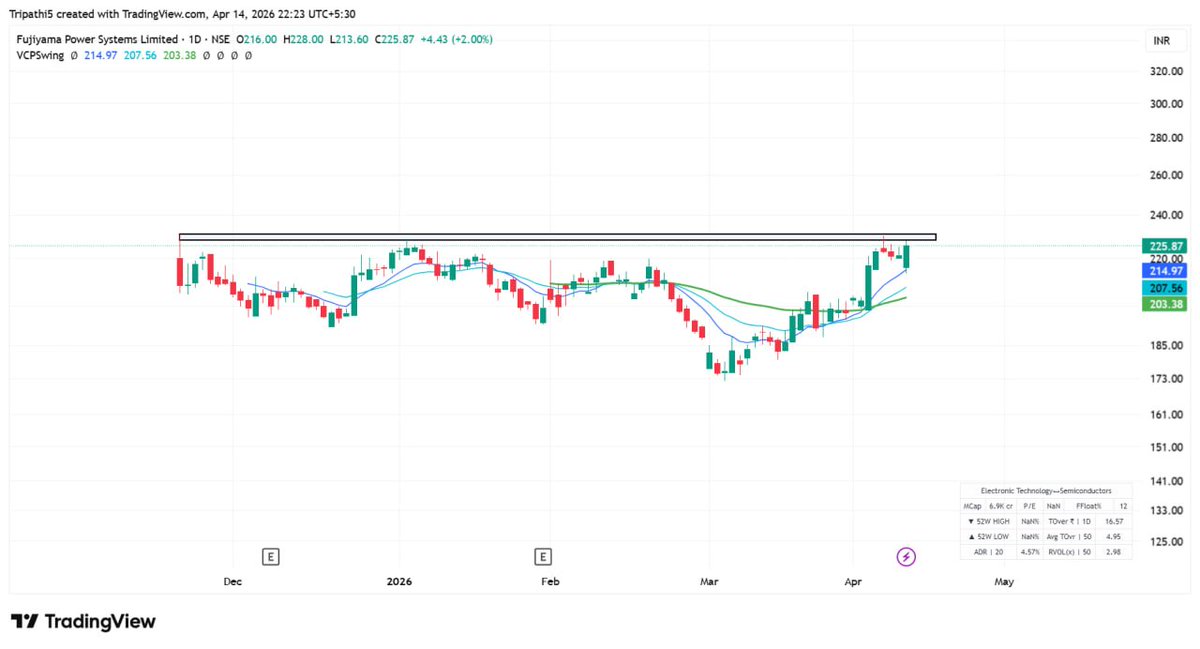Viewport: 1200px width, 649px height.
Task: Click the purple lightning event icon
Action: click(906, 556)
